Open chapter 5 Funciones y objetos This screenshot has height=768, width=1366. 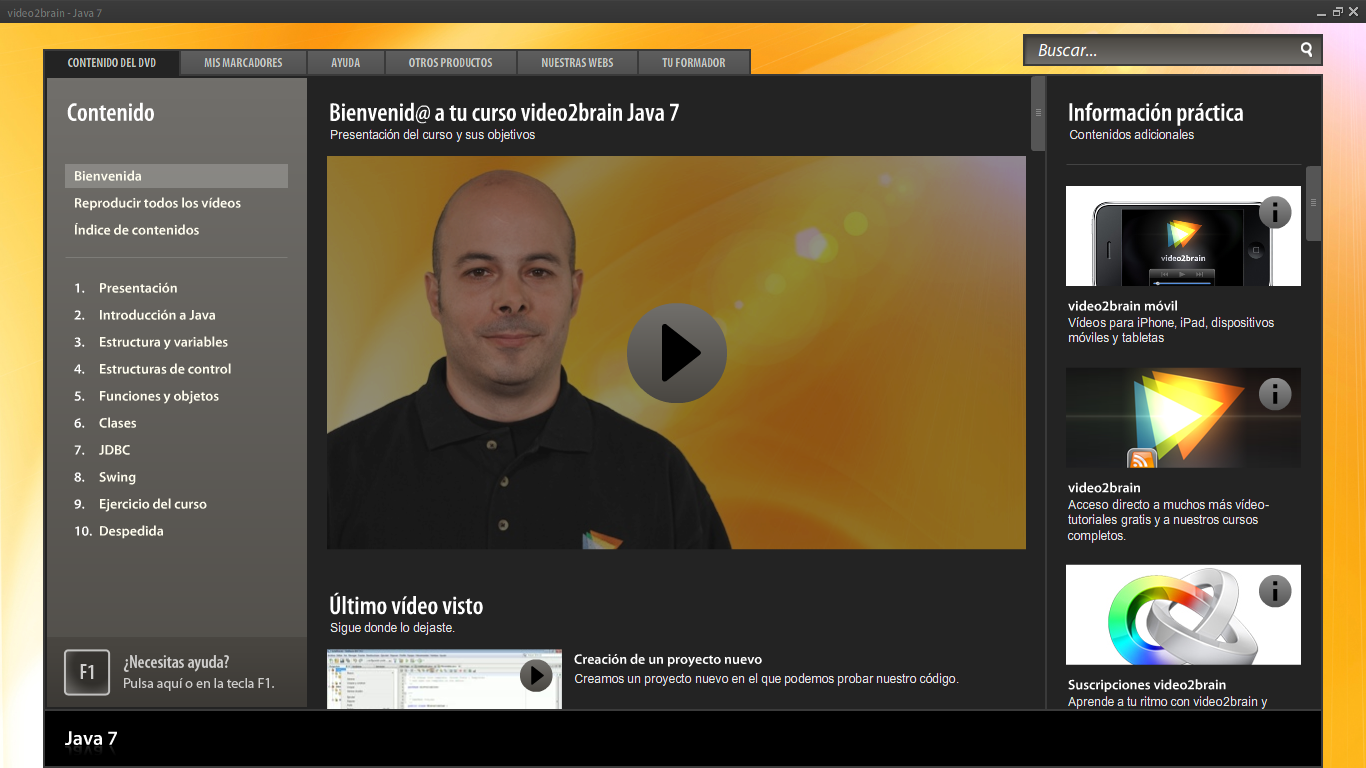(147, 396)
